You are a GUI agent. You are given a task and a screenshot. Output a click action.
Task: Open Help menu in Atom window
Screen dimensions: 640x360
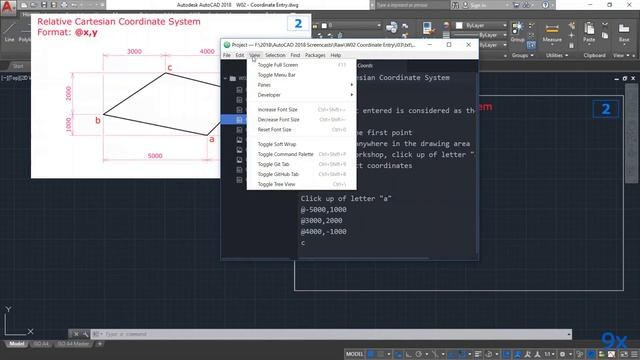[336, 55]
